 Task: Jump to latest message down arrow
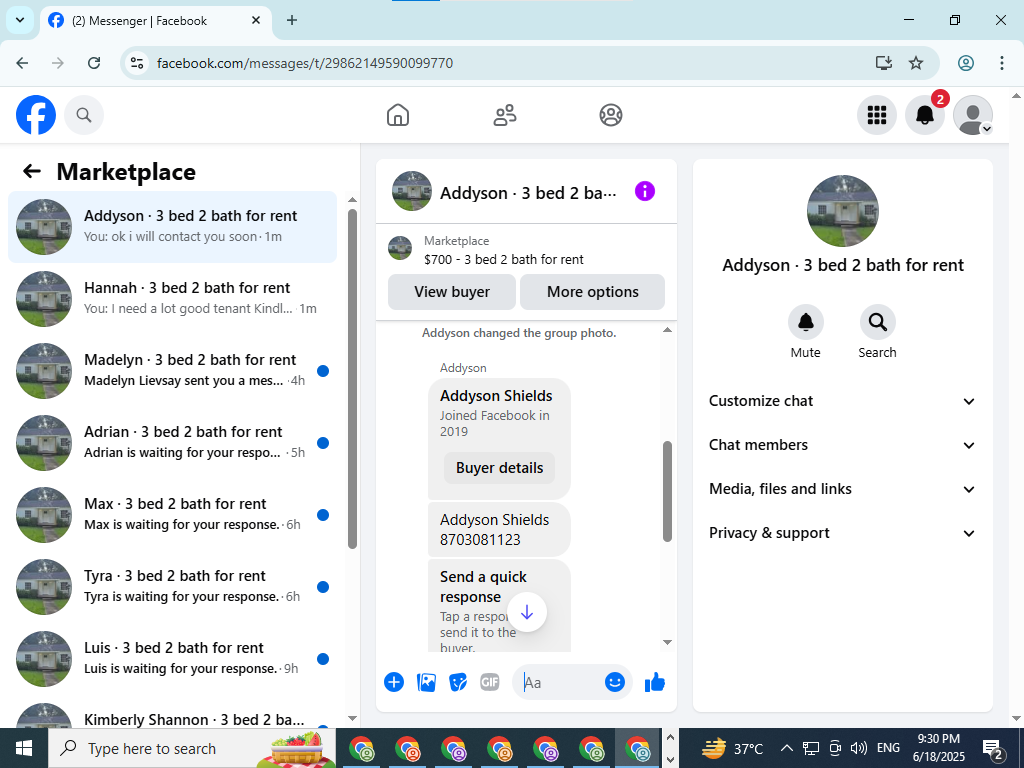(527, 612)
